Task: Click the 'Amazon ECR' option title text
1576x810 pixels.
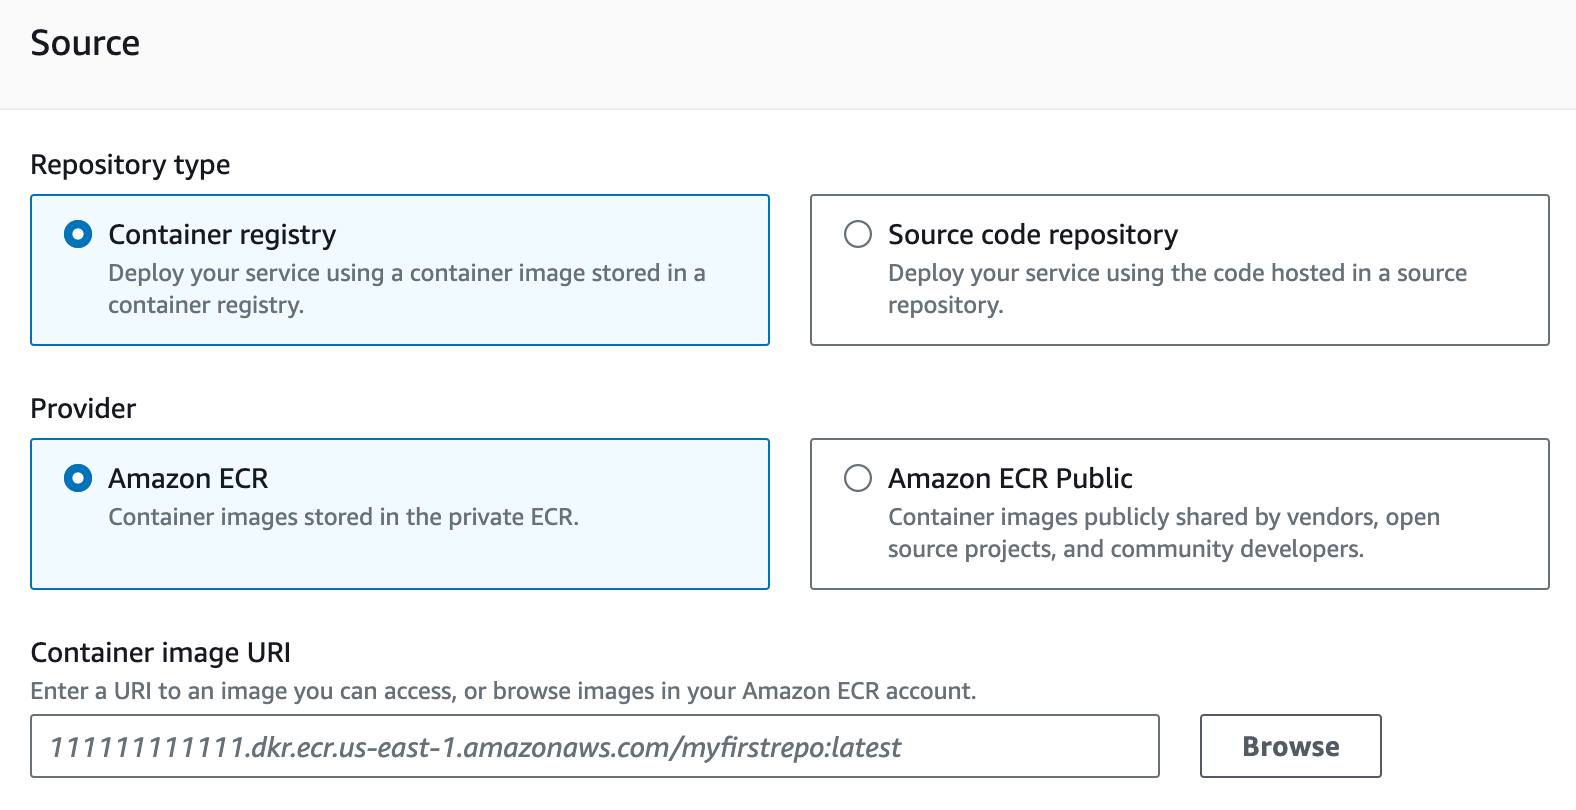Action: 188,478
